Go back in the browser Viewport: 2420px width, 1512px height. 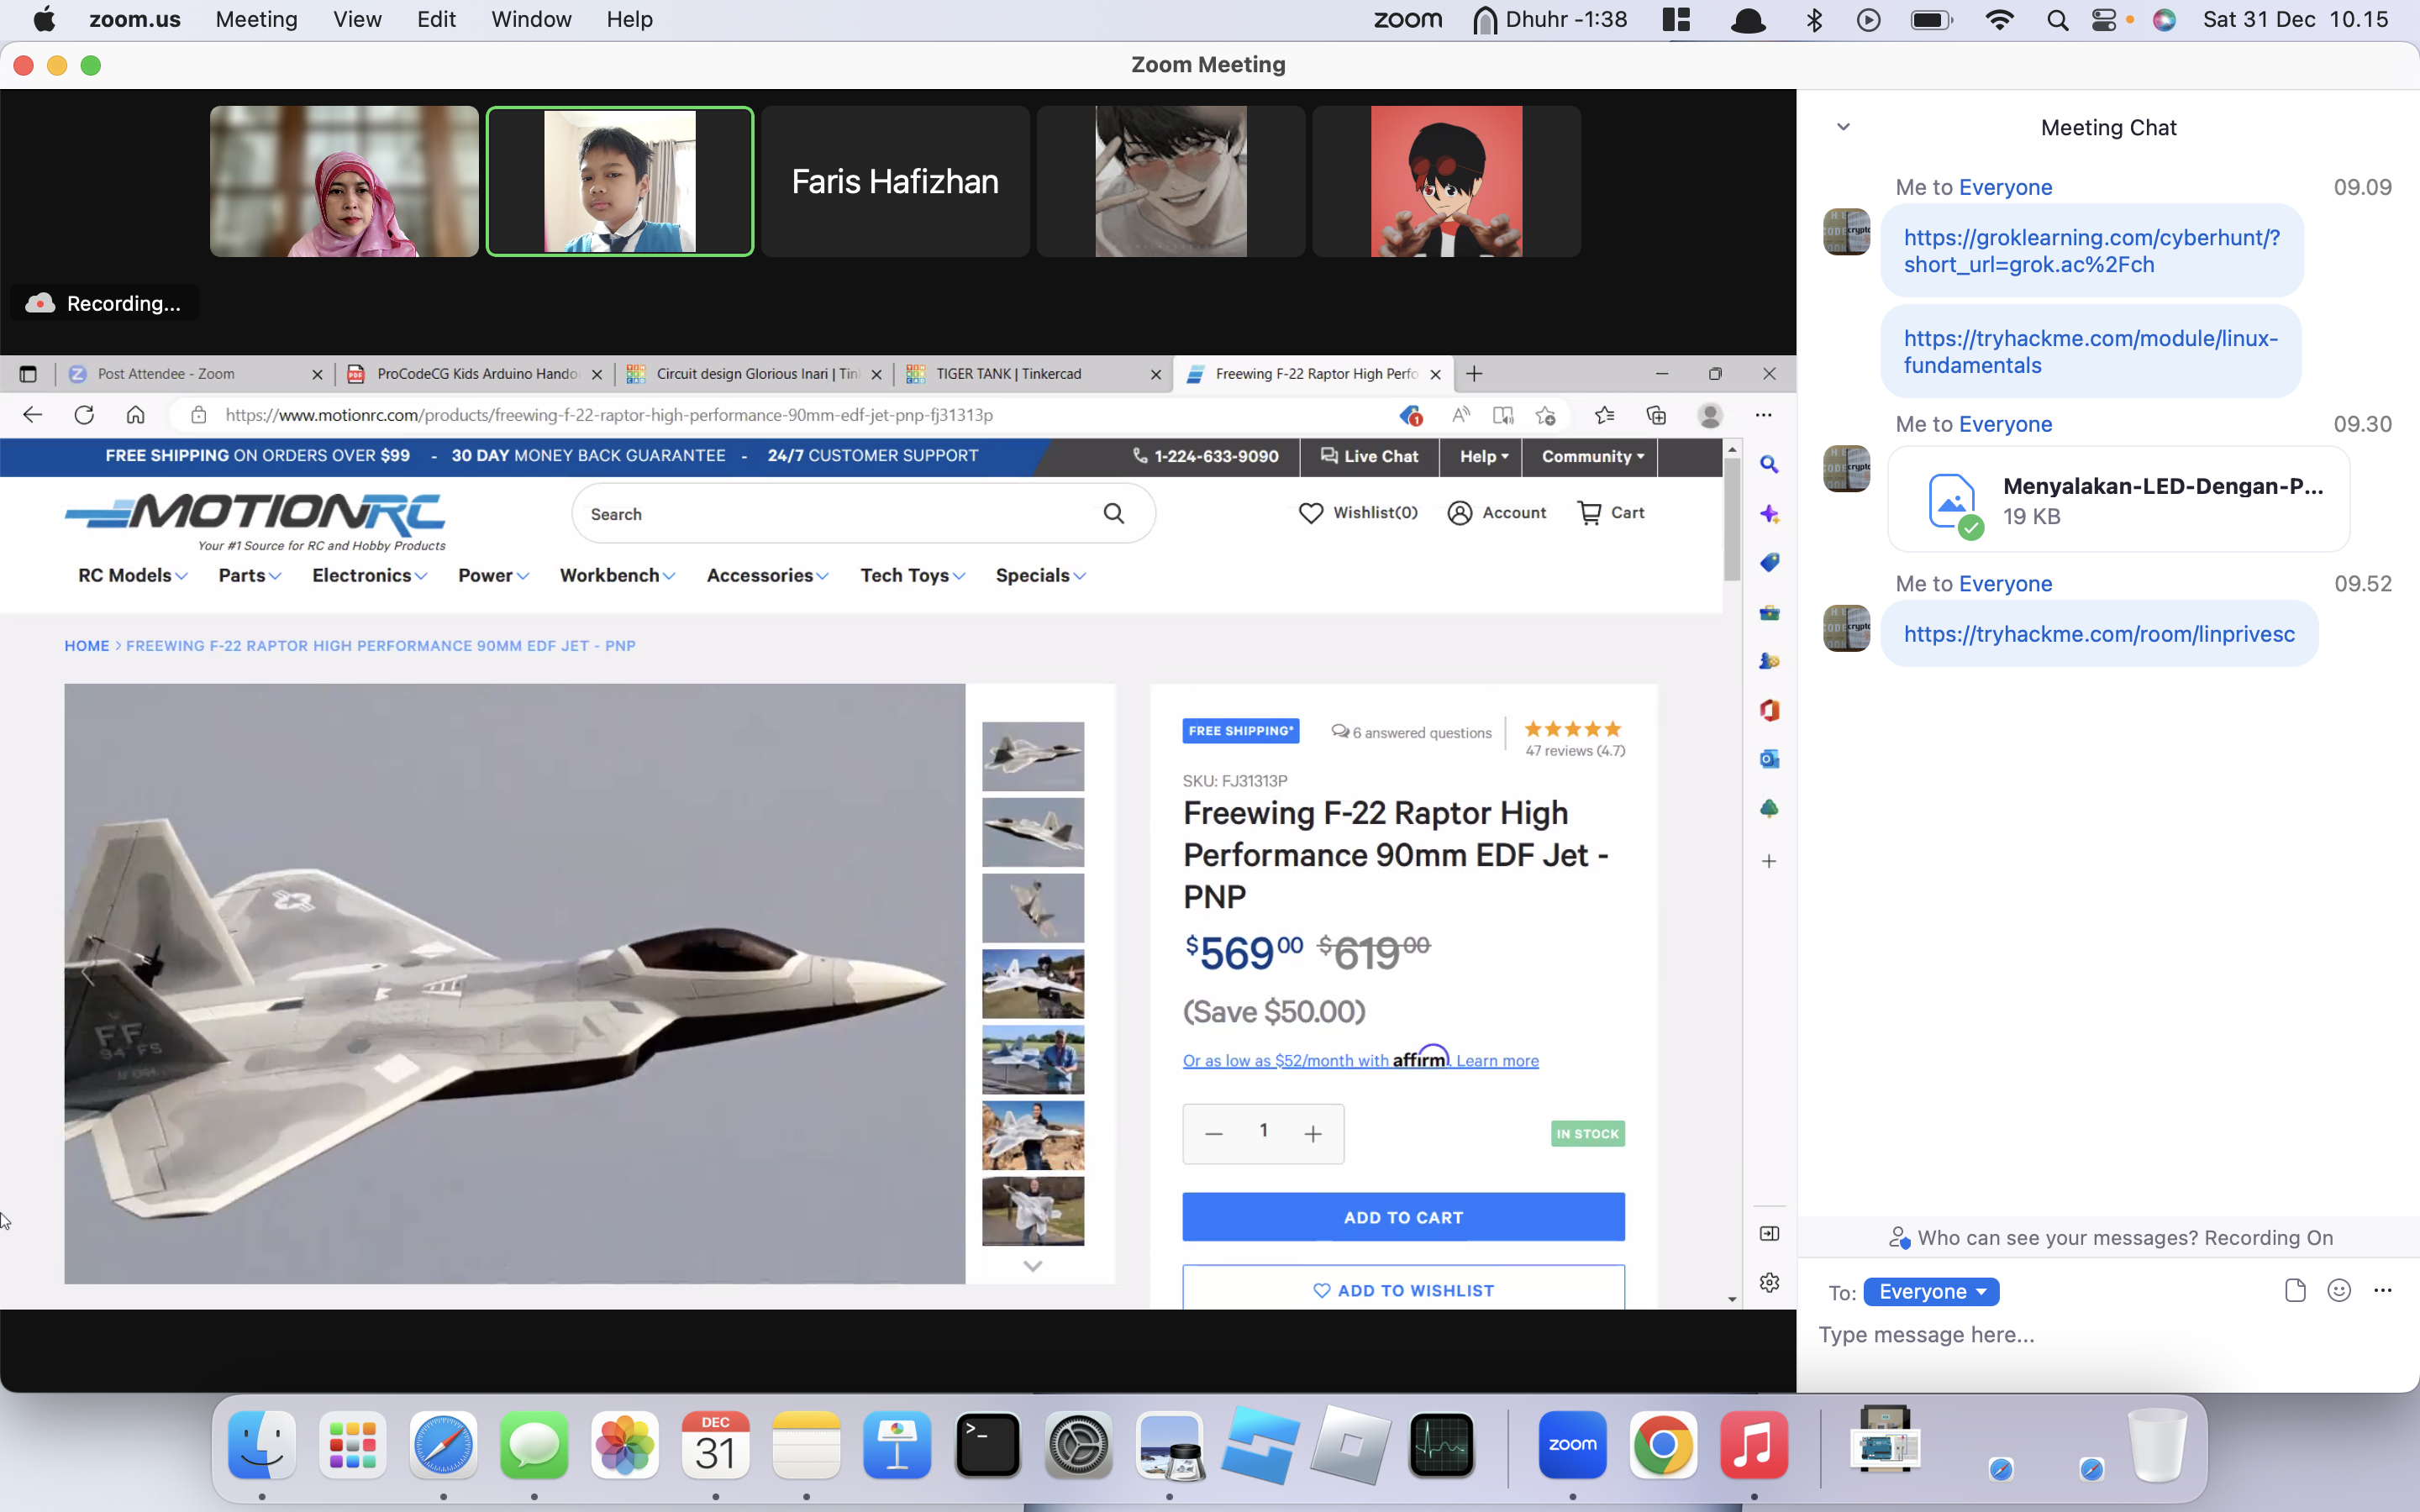click(32, 415)
